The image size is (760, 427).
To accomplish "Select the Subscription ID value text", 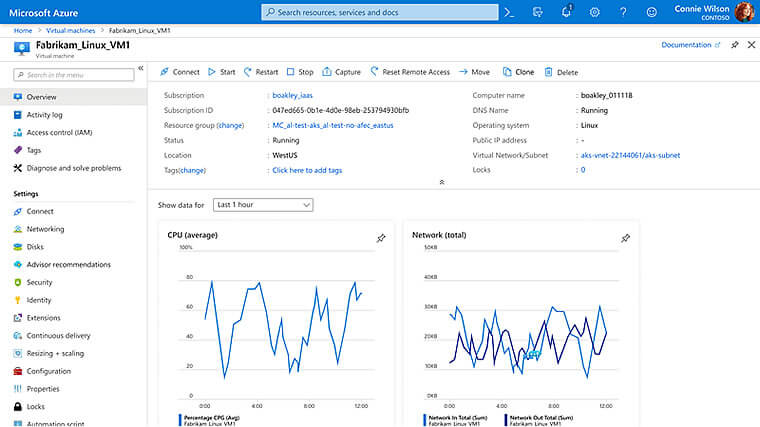I will (x=340, y=111).
